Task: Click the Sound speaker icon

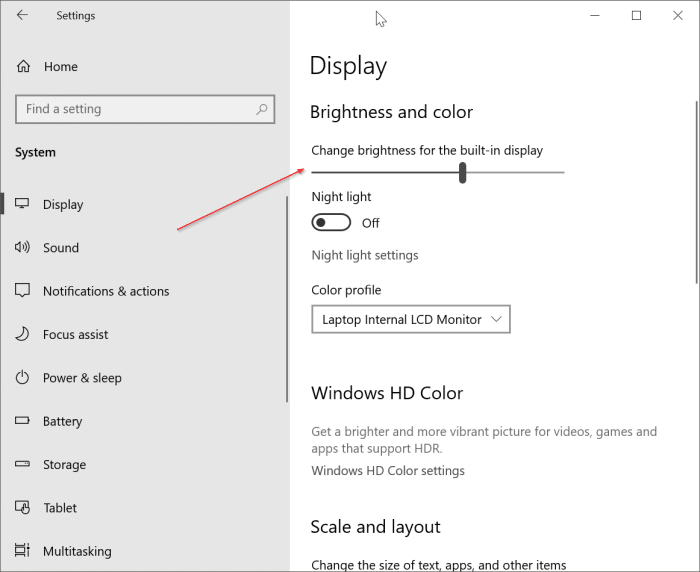Action: pyautogui.click(x=22, y=247)
